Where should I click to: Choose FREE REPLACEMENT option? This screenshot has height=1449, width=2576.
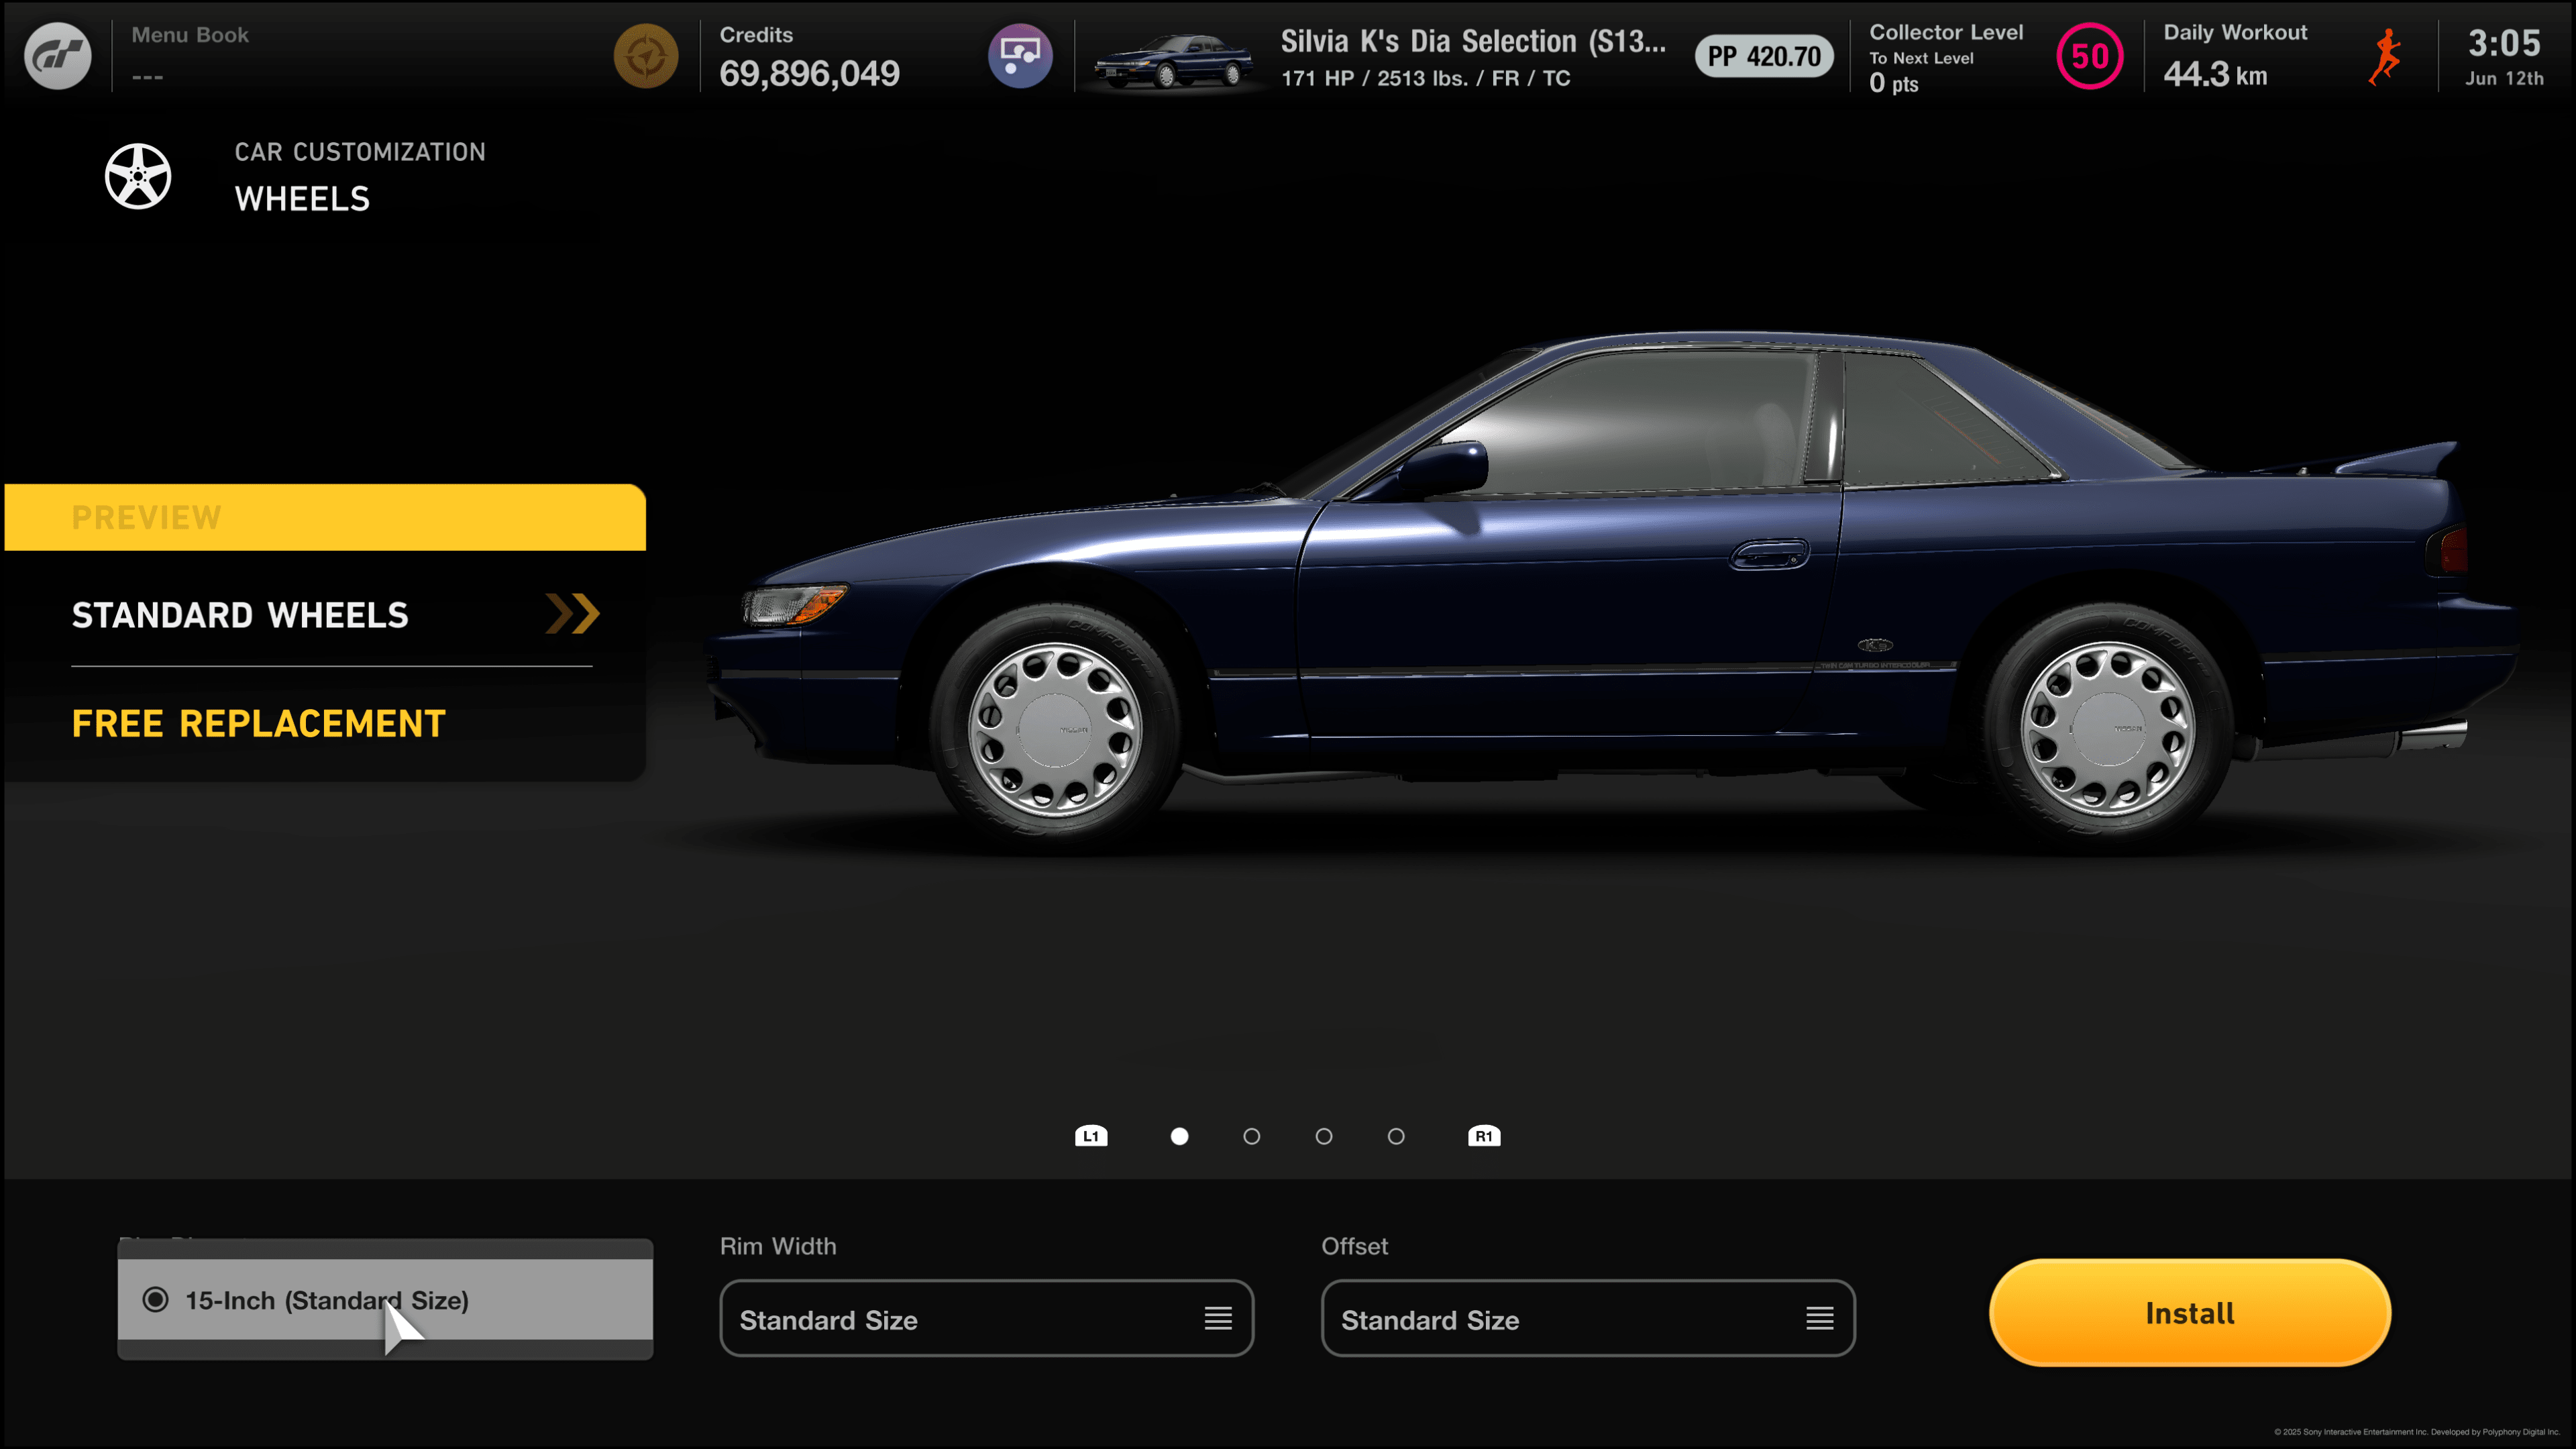(258, 723)
